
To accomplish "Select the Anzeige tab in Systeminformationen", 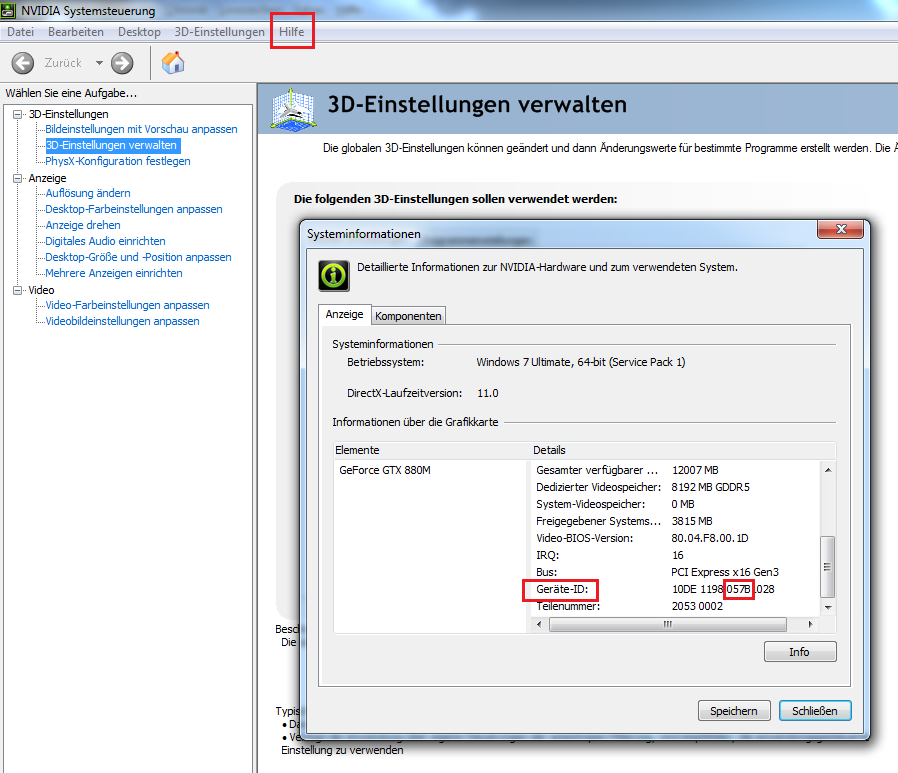I will click(x=344, y=314).
